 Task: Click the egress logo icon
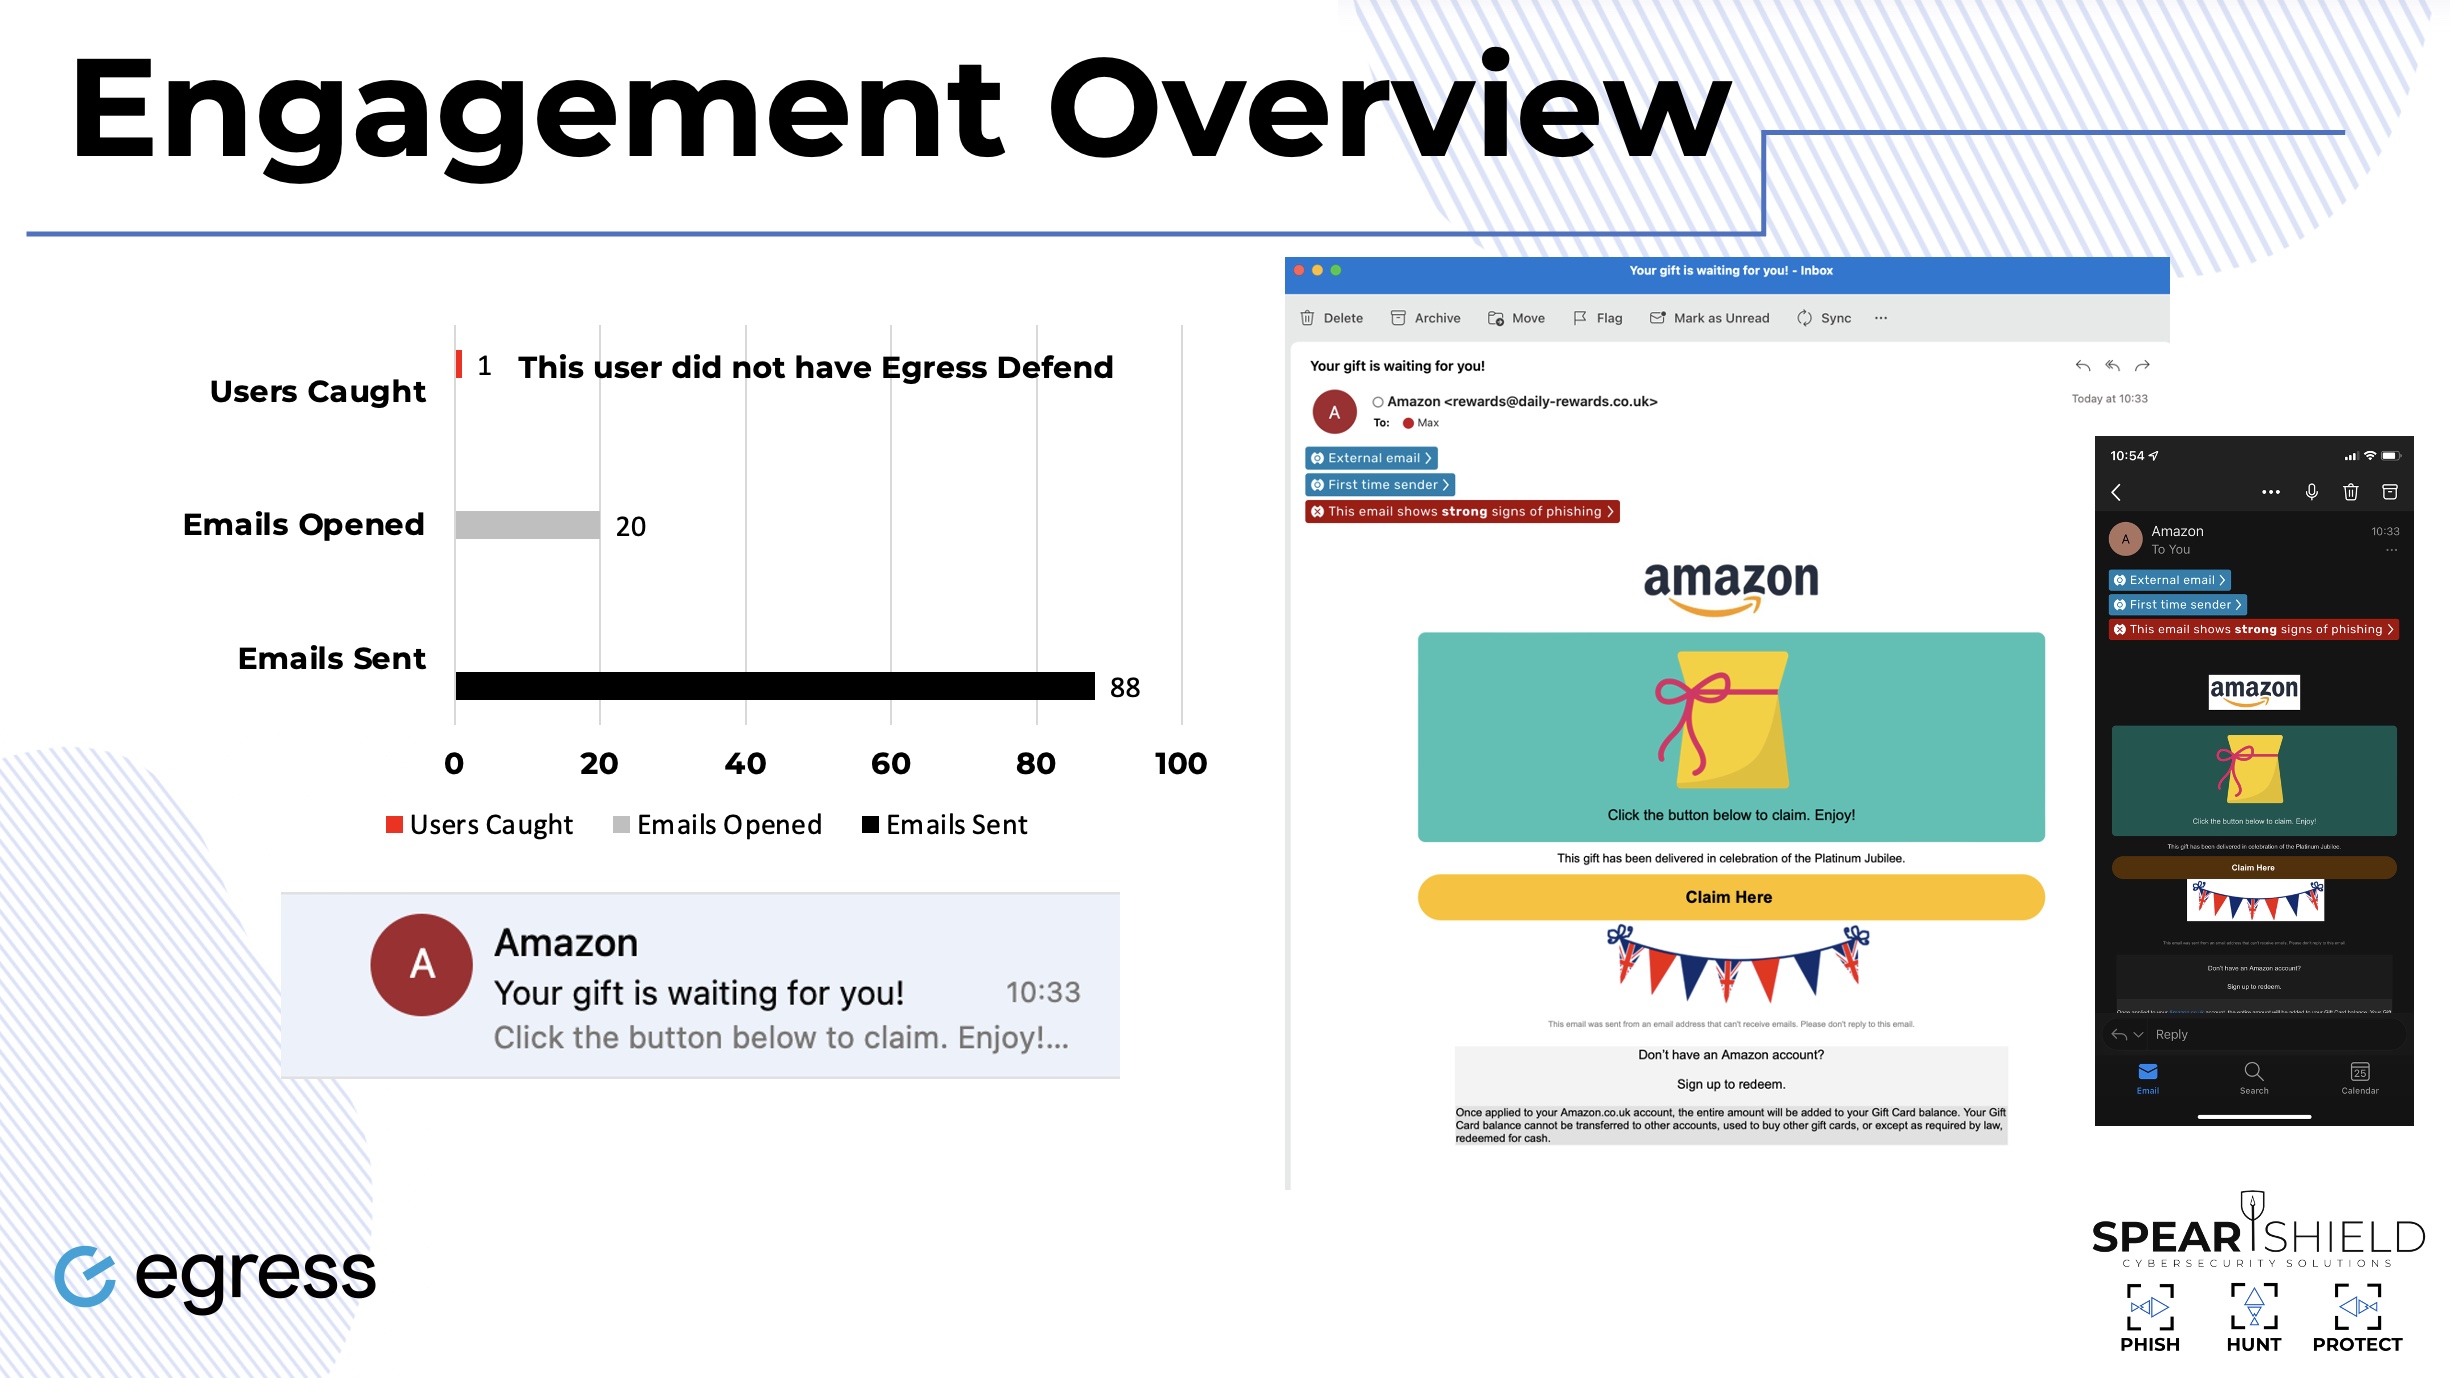(x=86, y=1276)
